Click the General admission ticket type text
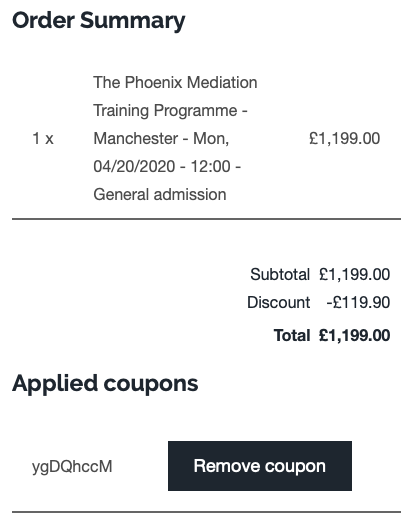The image size is (417, 525). coord(160,195)
